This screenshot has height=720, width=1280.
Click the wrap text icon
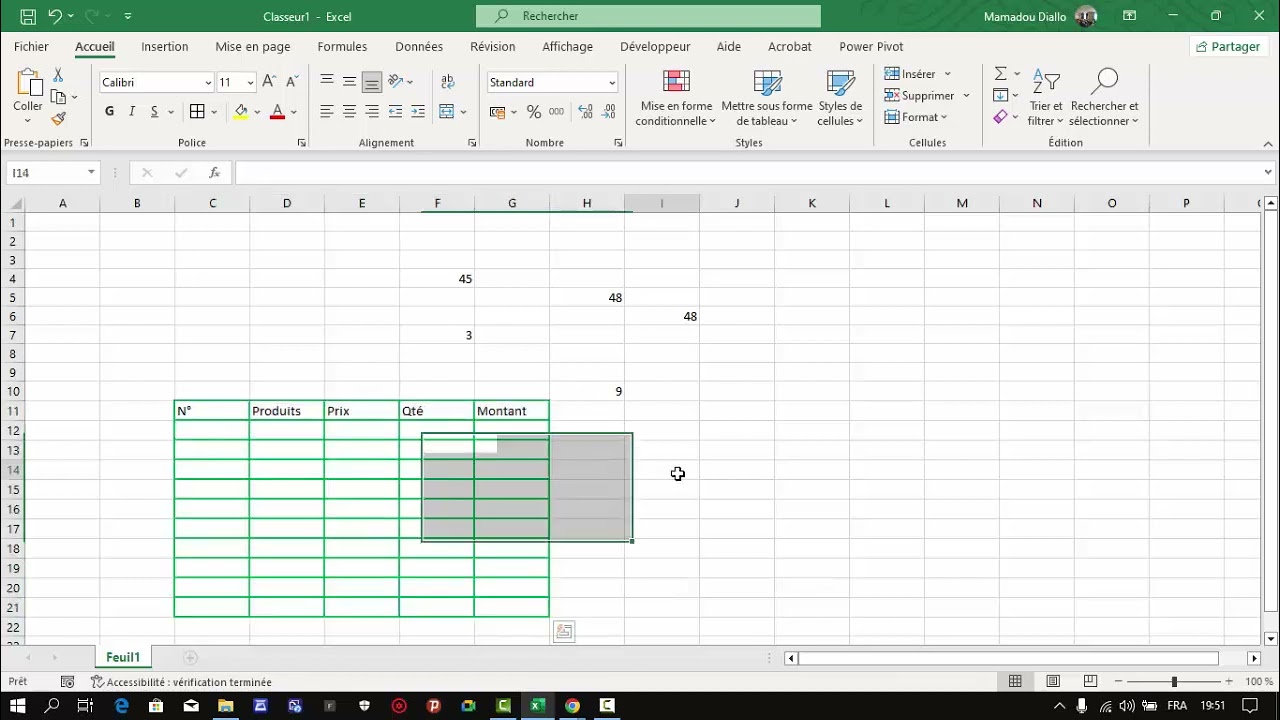[x=447, y=82]
